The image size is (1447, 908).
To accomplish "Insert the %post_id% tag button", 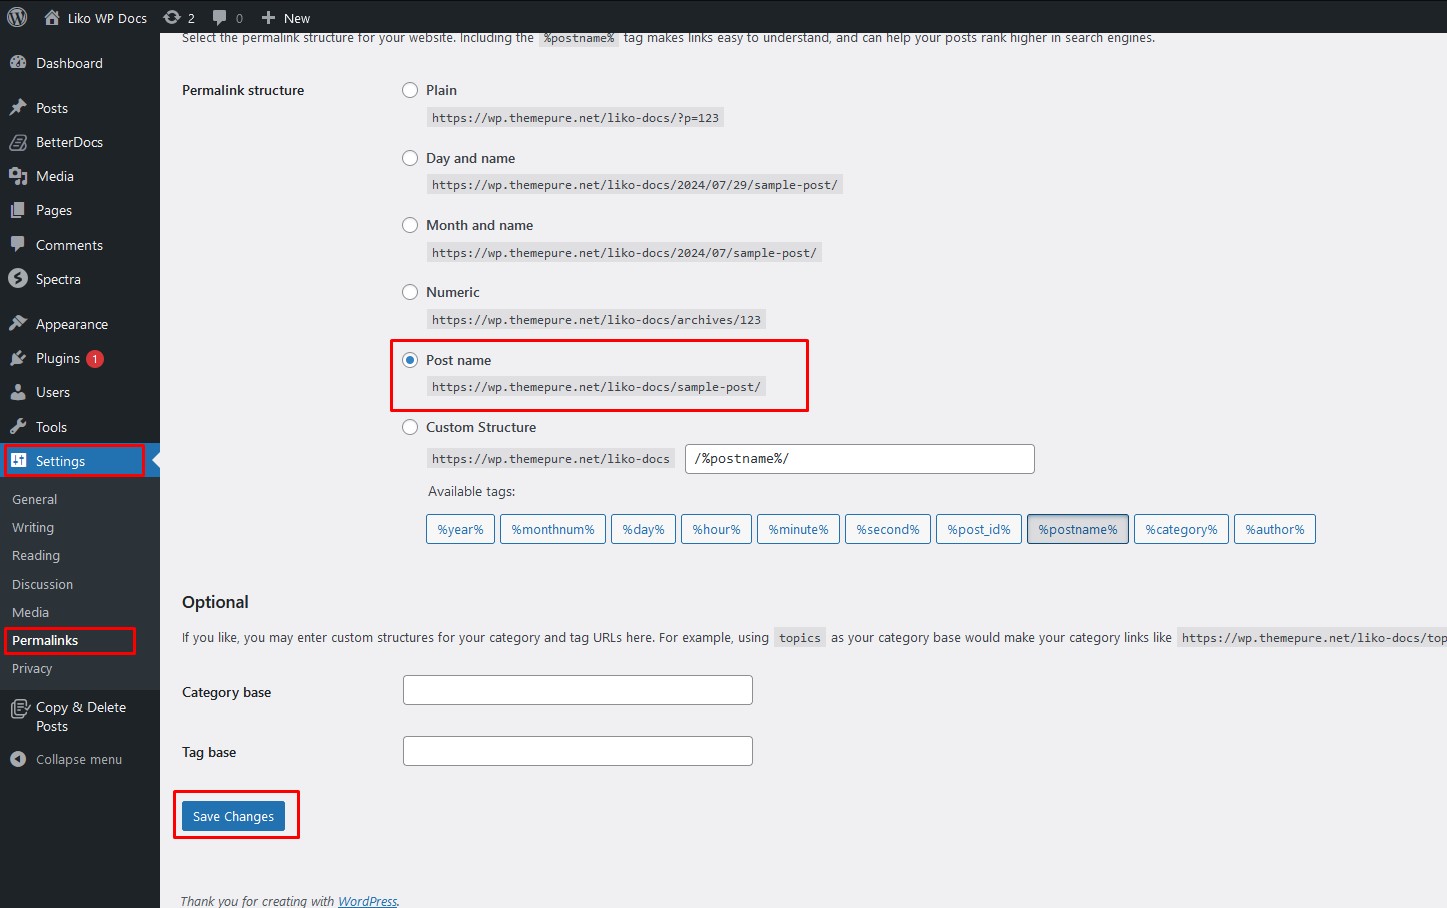I will pyautogui.click(x=979, y=529).
